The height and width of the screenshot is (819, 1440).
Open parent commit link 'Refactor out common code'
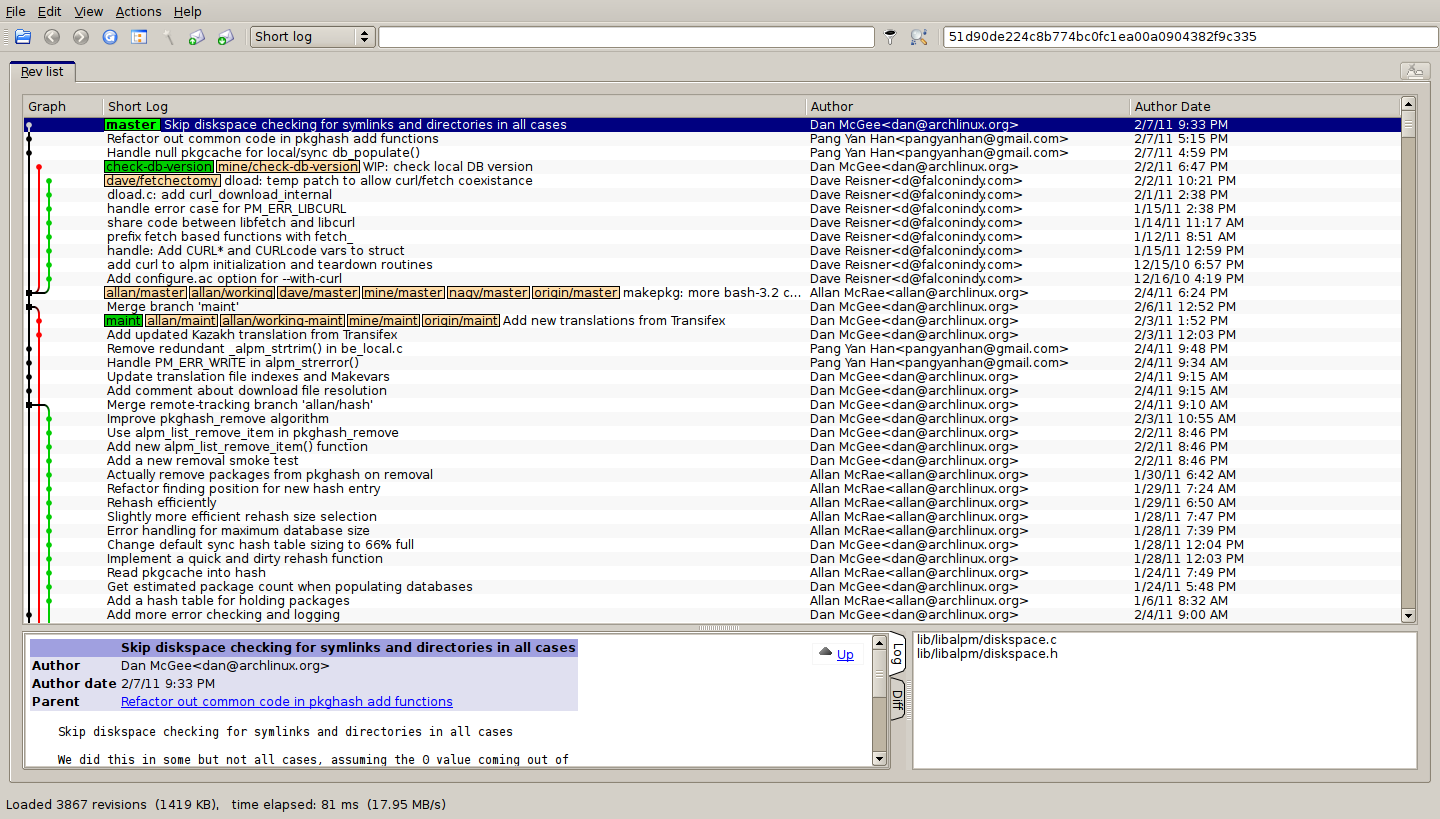tap(286, 702)
